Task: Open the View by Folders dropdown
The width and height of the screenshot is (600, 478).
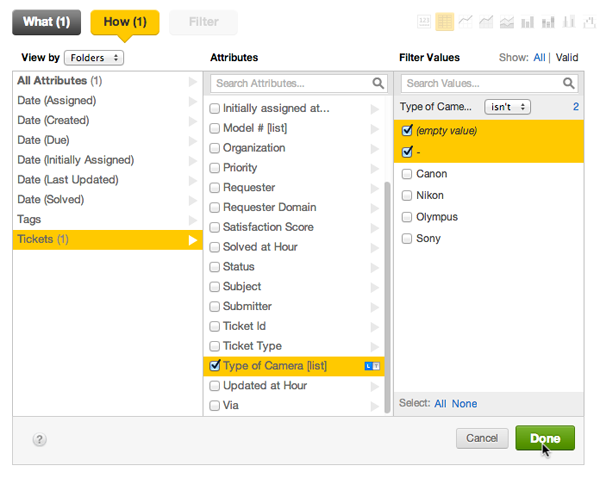Action: (x=94, y=59)
